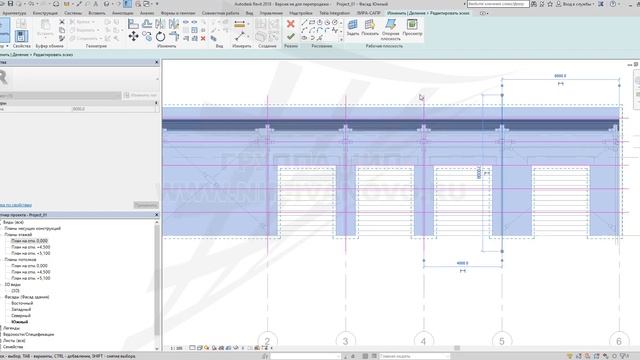The height and width of the screenshot is (360, 640).
Task: Open the Северный elevation view
Action: (x=21, y=316)
